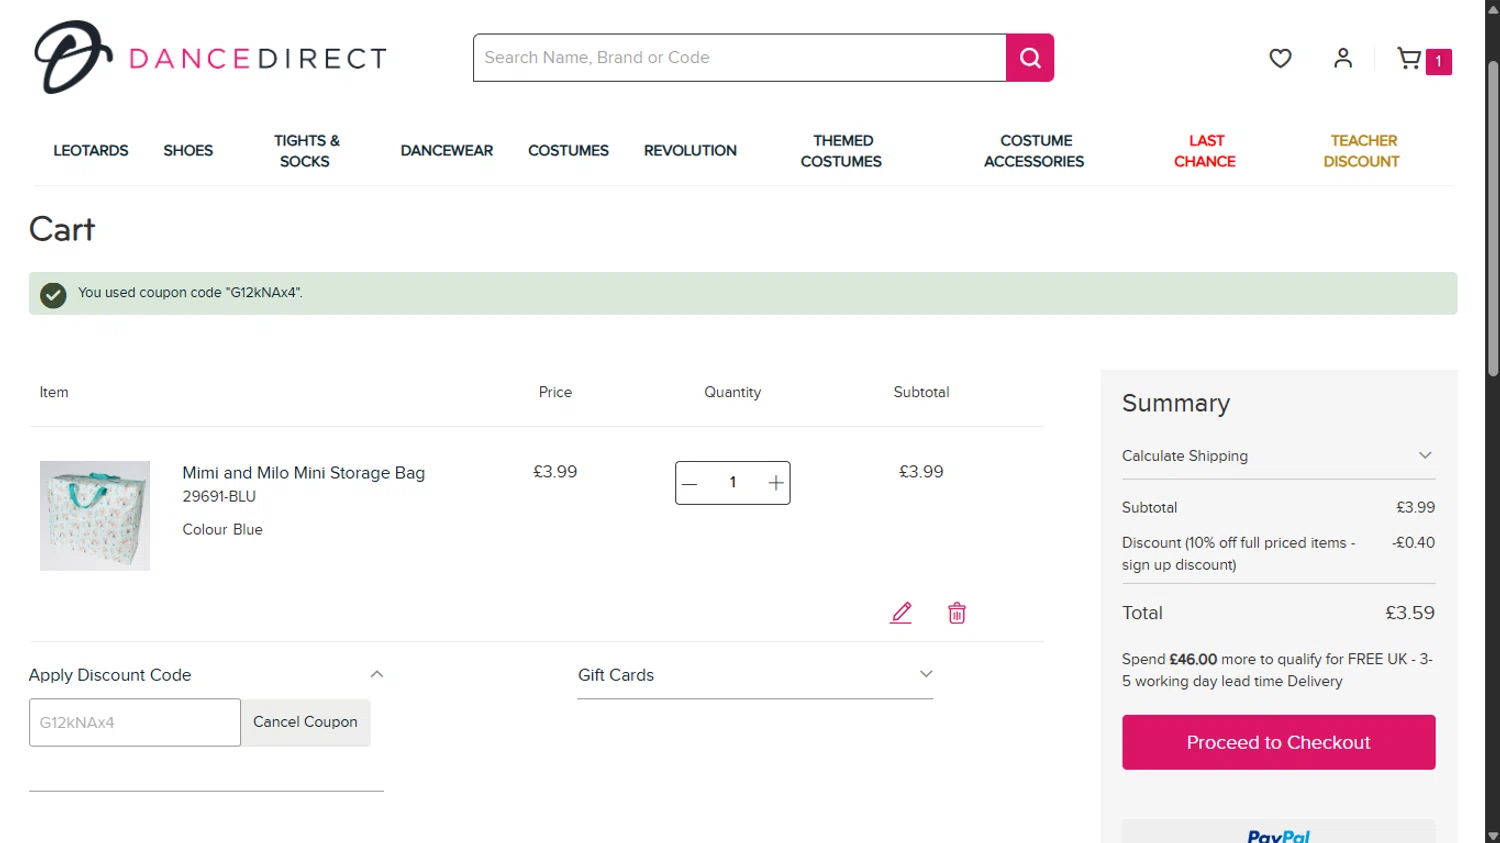Click the coupon used confirmation message
The image size is (1500, 843).
[190, 293]
